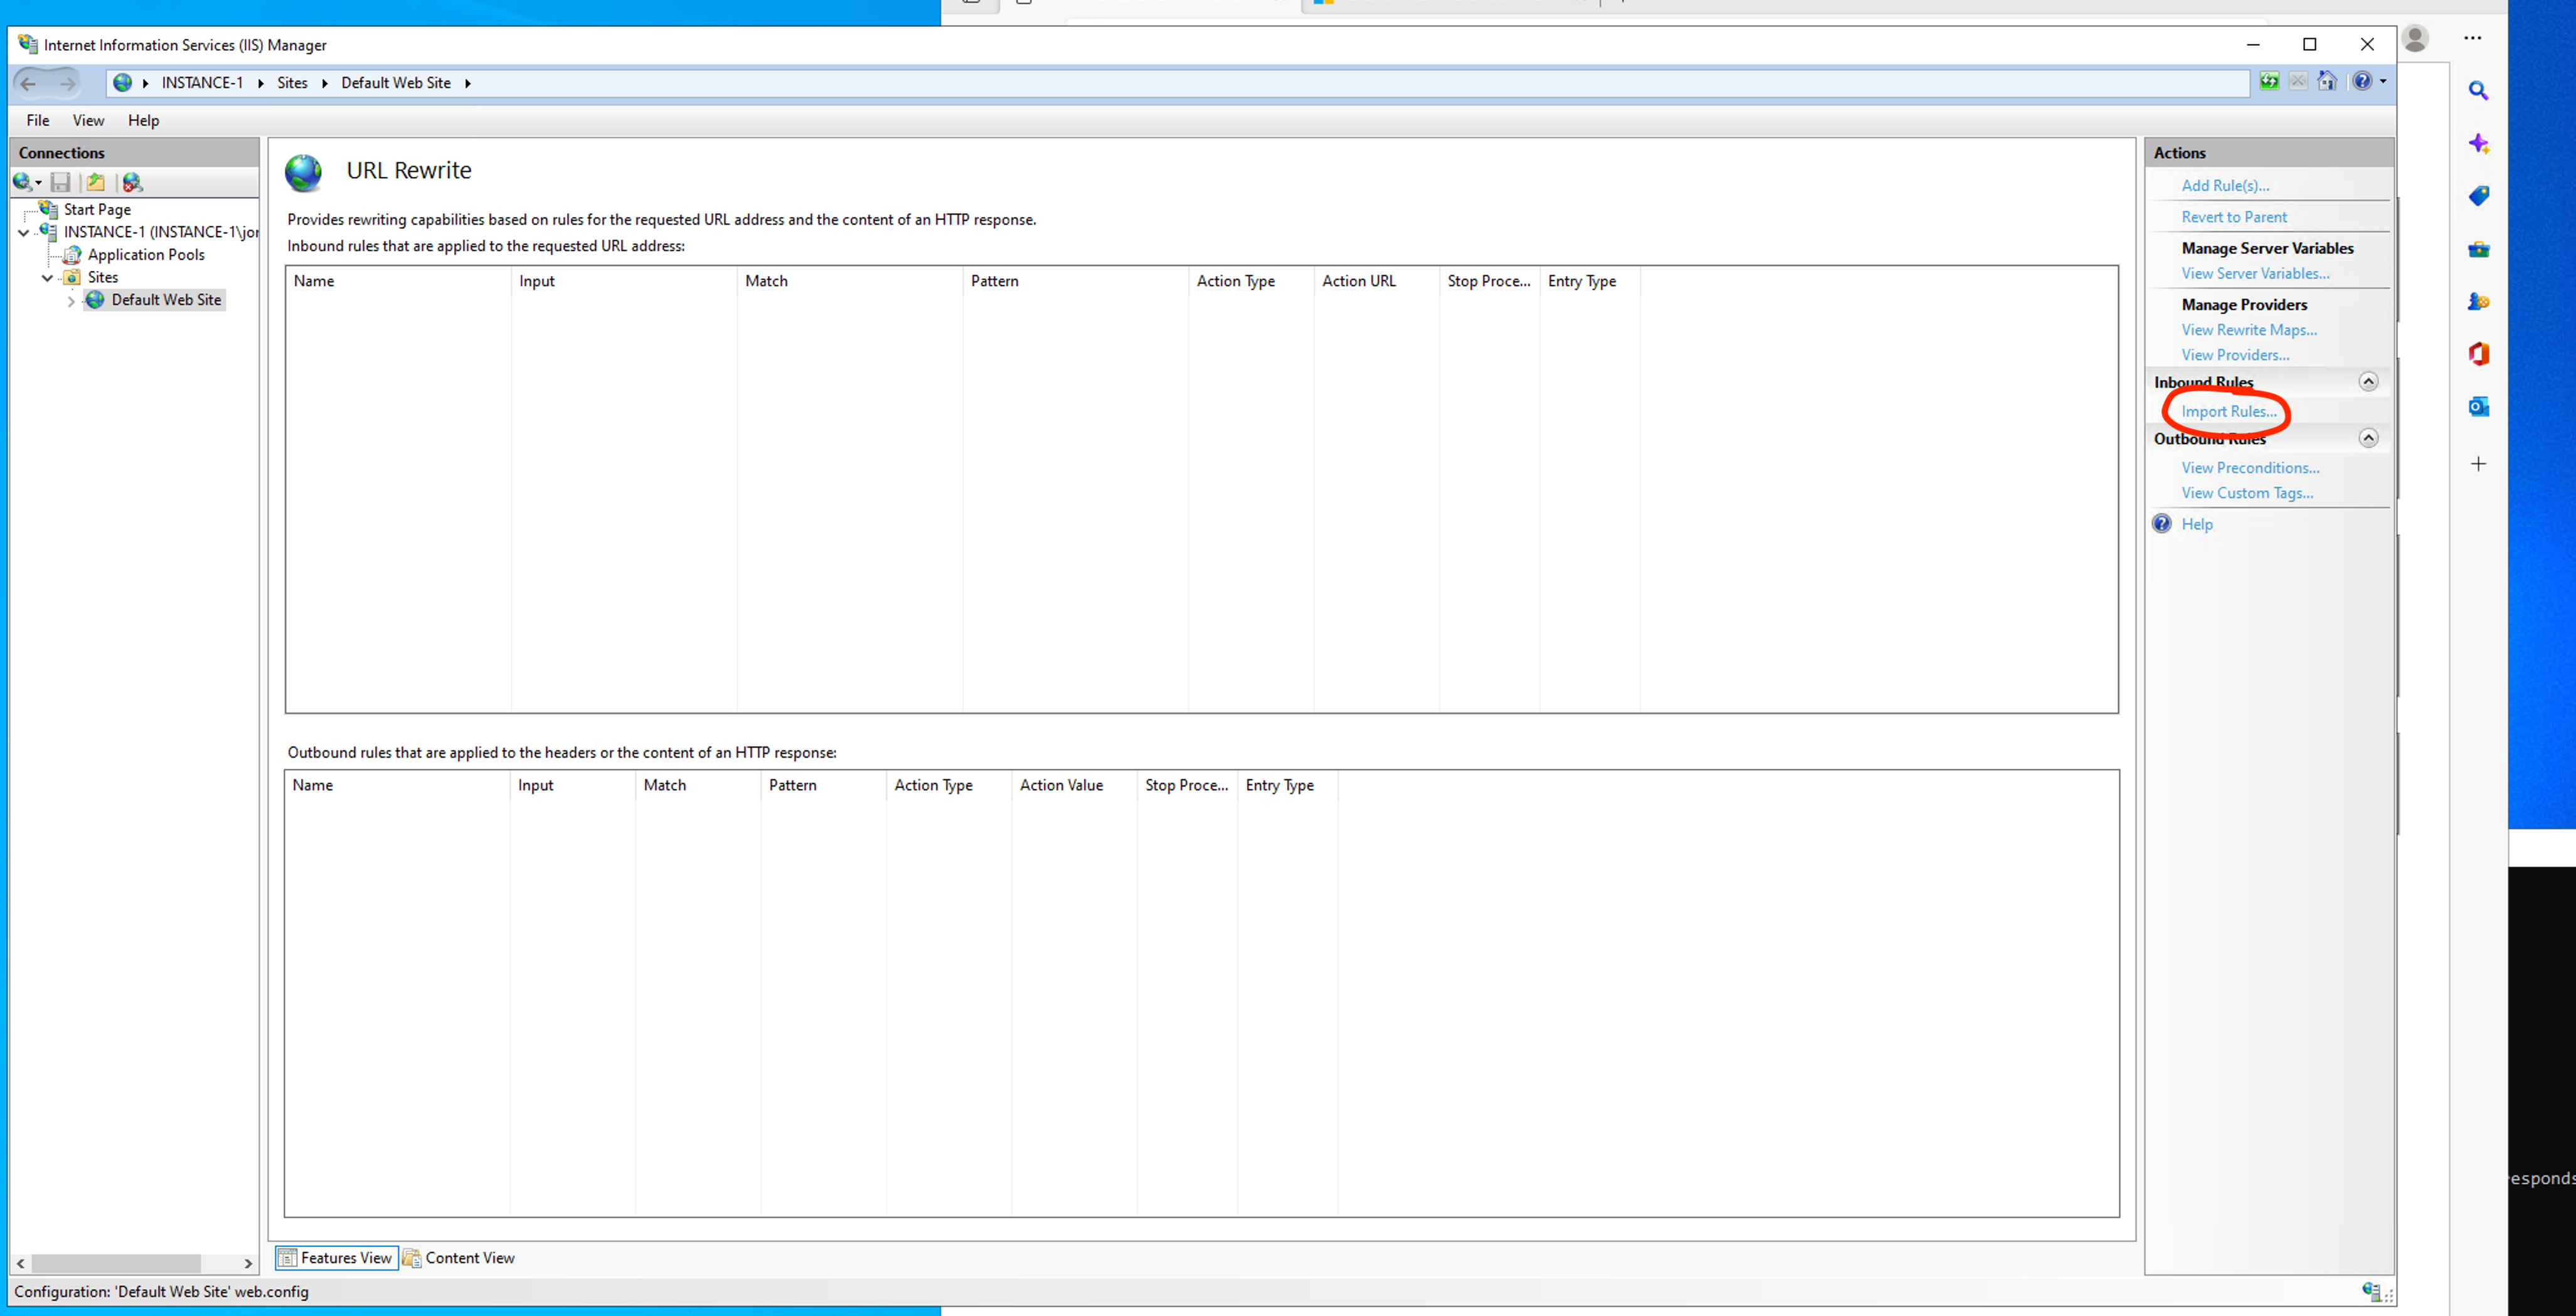Open the Edge settings and more ellipsis
This screenshot has width=2576, height=1316.
pos(2473,38)
